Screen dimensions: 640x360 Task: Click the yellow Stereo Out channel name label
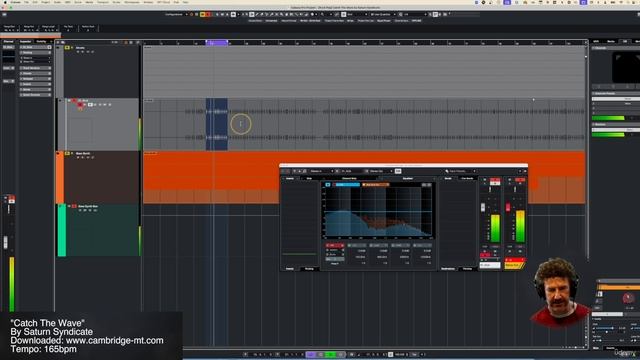click(x=513, y=265)
